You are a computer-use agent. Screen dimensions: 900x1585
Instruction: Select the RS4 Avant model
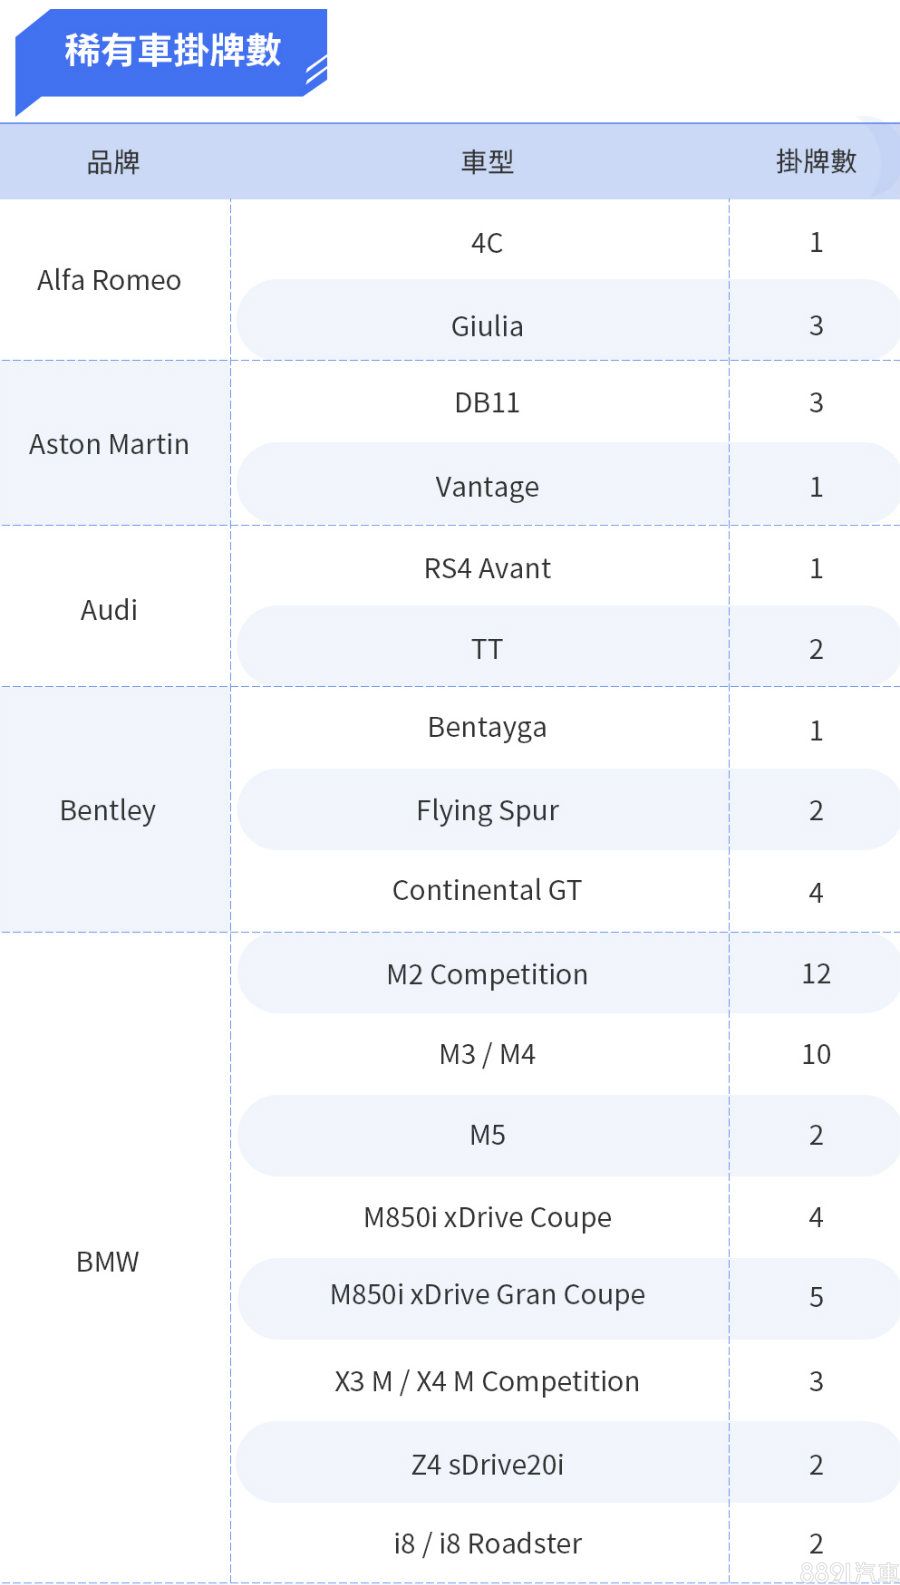click(x=487, y=569)
